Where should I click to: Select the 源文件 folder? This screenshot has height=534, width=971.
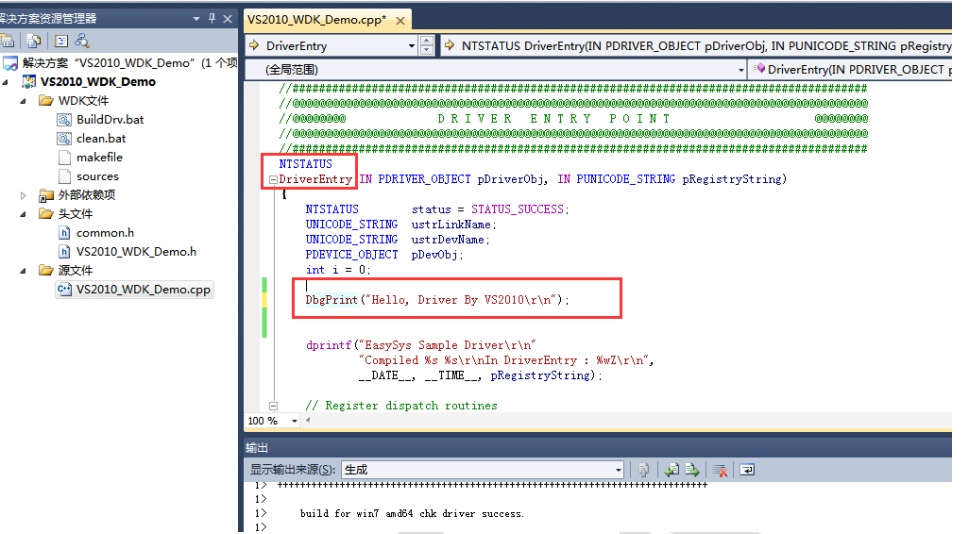coord(75,271)
